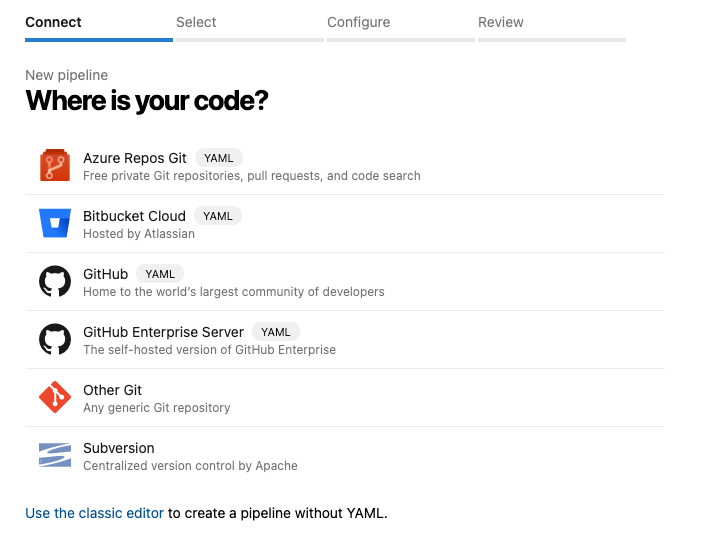Click the 'Hosted by Atlassian' description
The image size is (711, 541).
coord(139,234)
